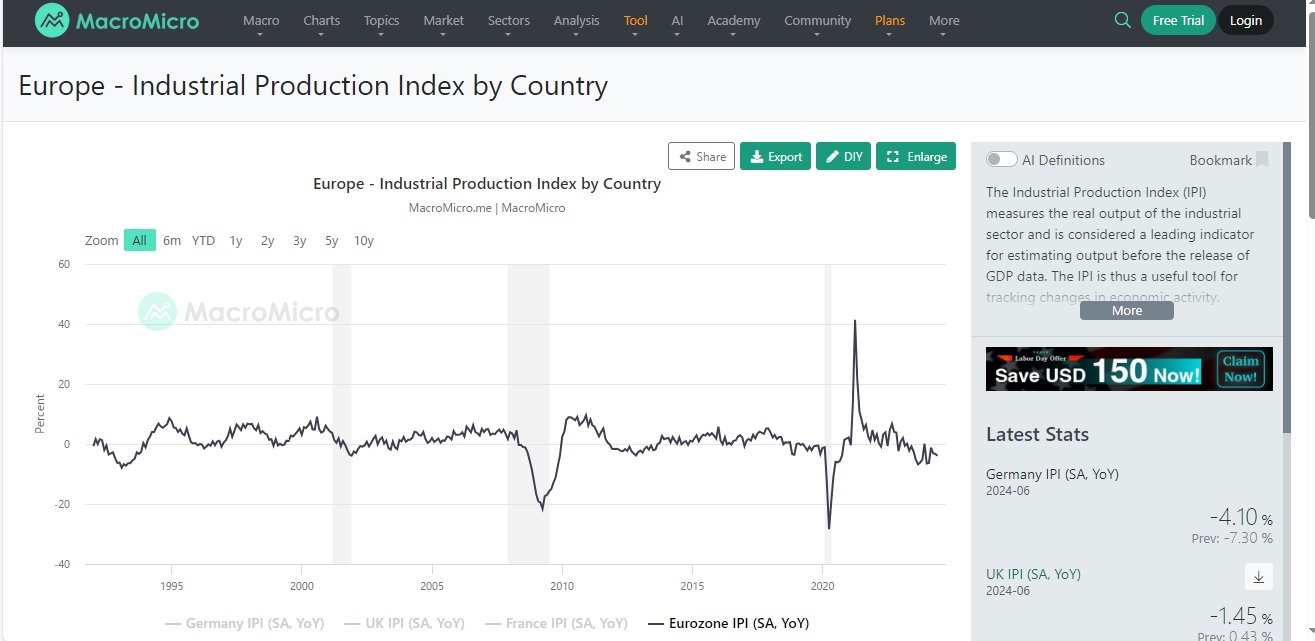The height and width of the screenshot is (641, 1315).
Task: Open the DIY chart editor
Action: 843,157
